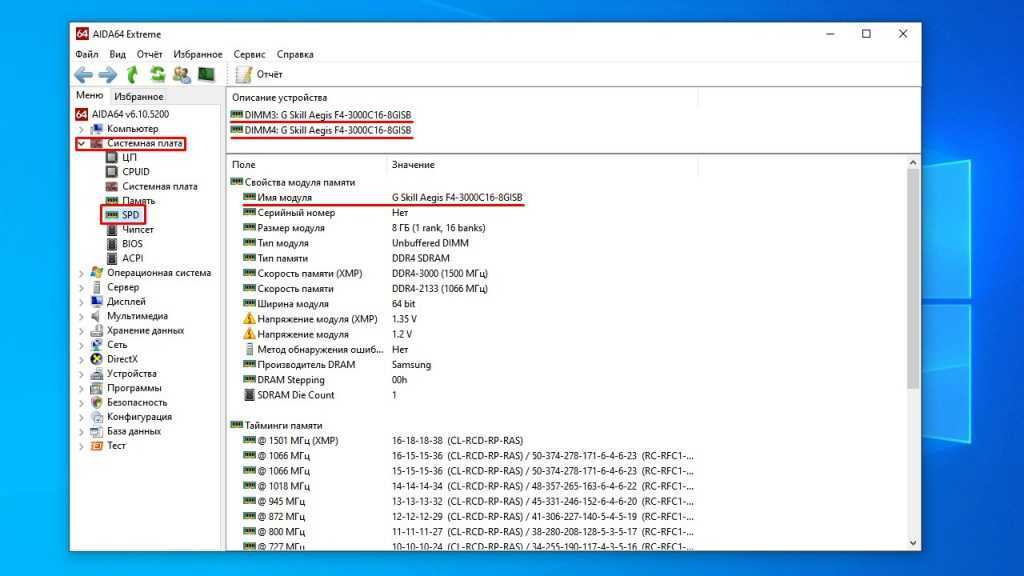Expand the Операционная система tree node
This screenshot has height=576, width=1024.
81,273
